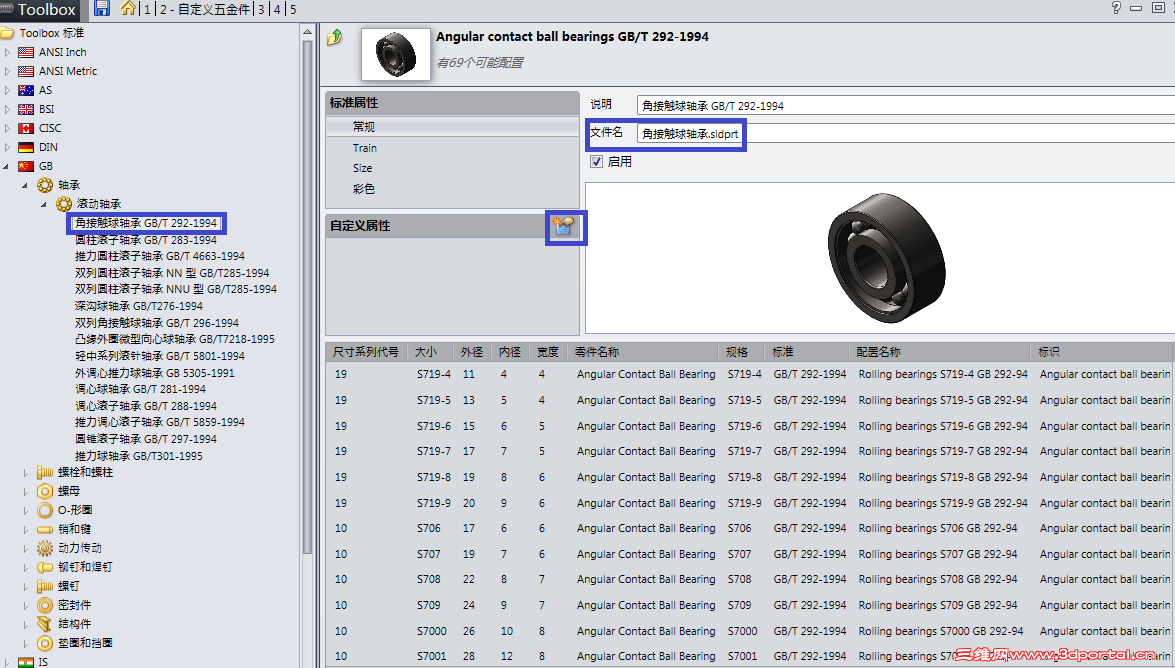Sort by 宽度 column header
Viewport: 1175px width, 668px height.
pos(548,352)
